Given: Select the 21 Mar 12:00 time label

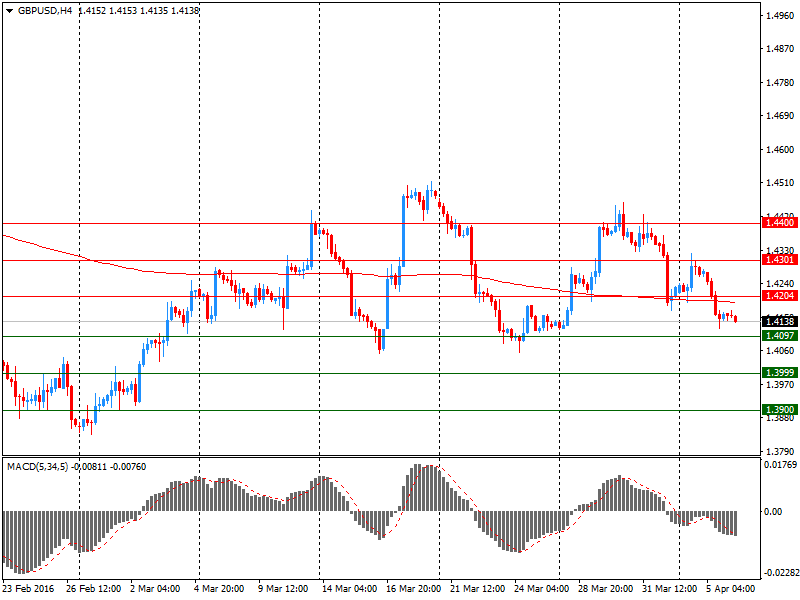Looking at the screenshot, I should 478,588.
